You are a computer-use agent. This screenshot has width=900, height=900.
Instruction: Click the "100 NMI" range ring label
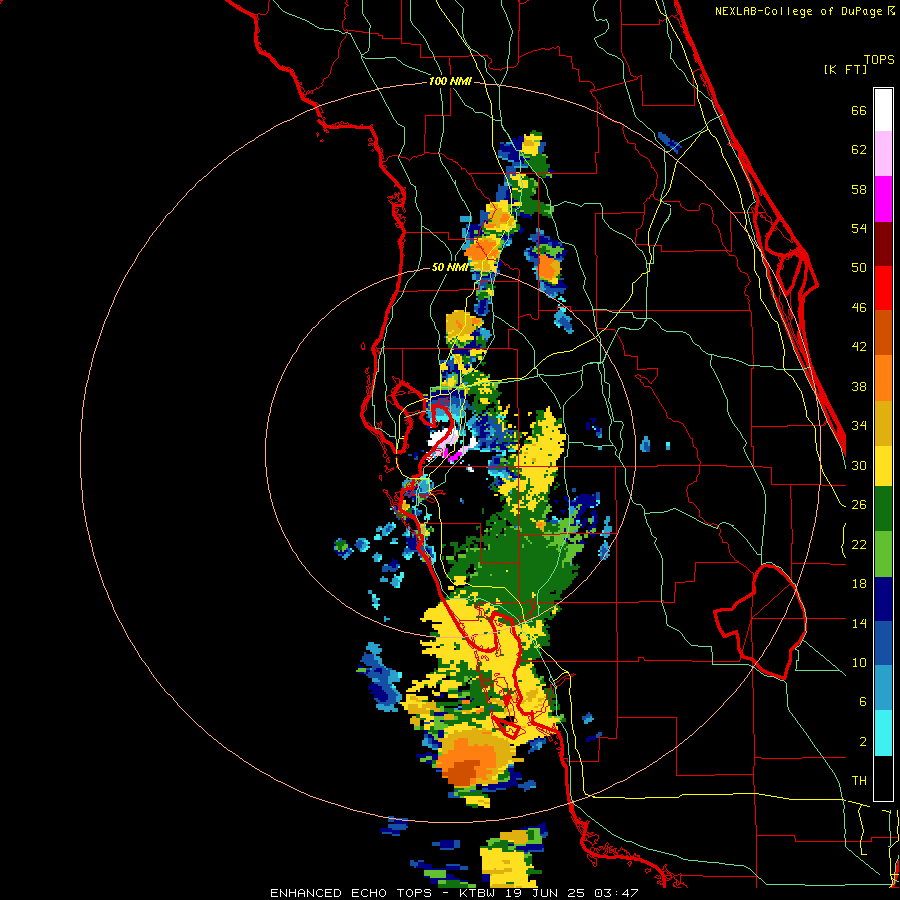click(450, 82)
